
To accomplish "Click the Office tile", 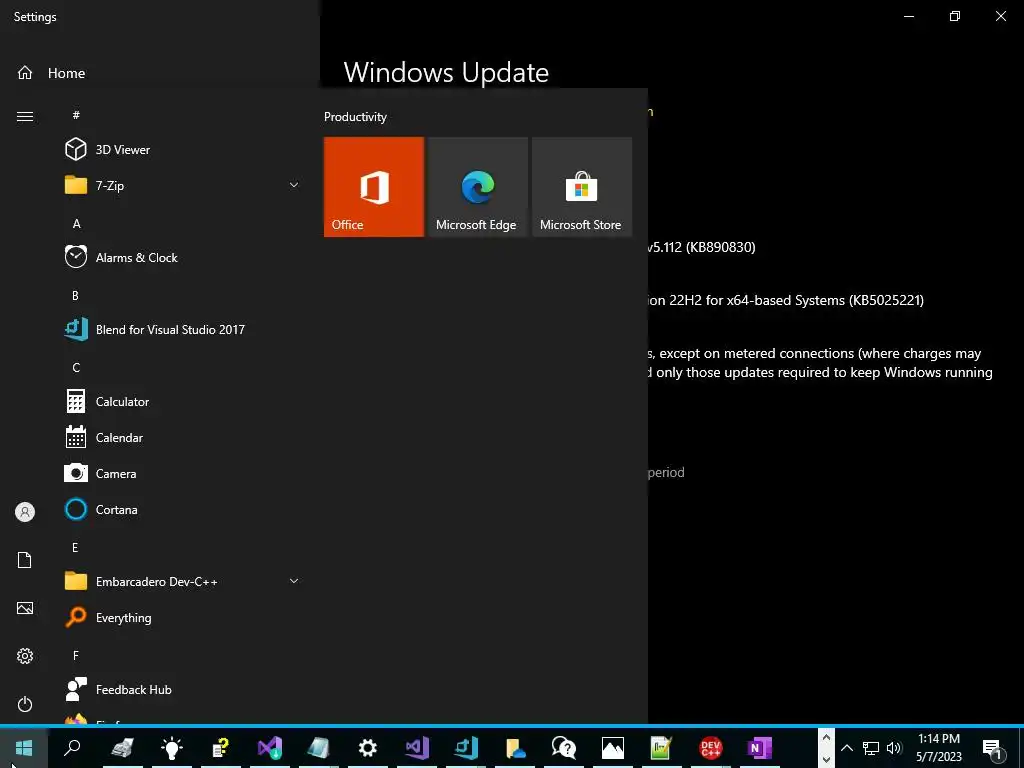I will pyautogui.click(x=374, y=187).
